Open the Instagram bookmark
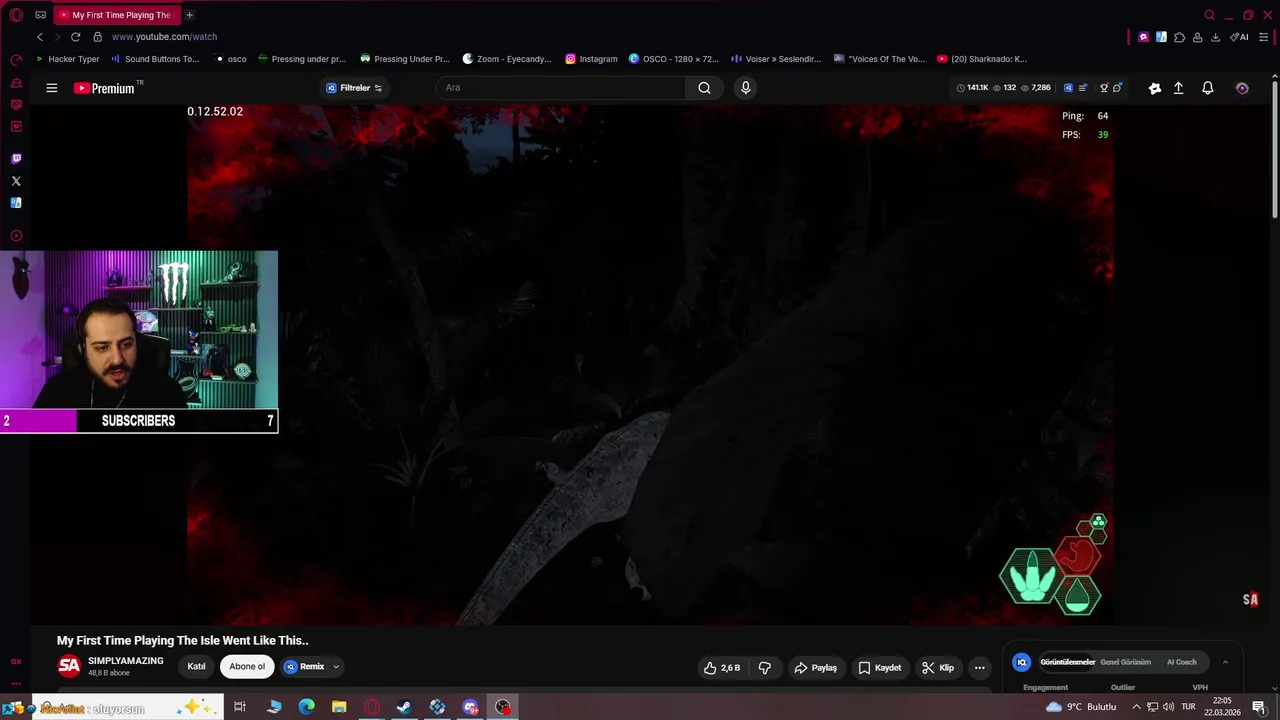Viewport: 1280px width, 720px height. tap(591, 59)
